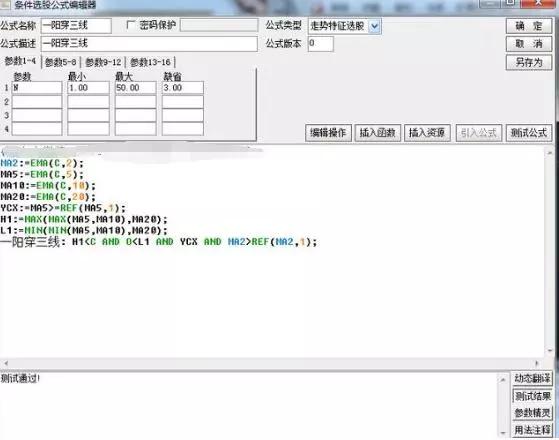559x440 pixels.
Task: Click the 插入函数 button
Action: (378, 133)
